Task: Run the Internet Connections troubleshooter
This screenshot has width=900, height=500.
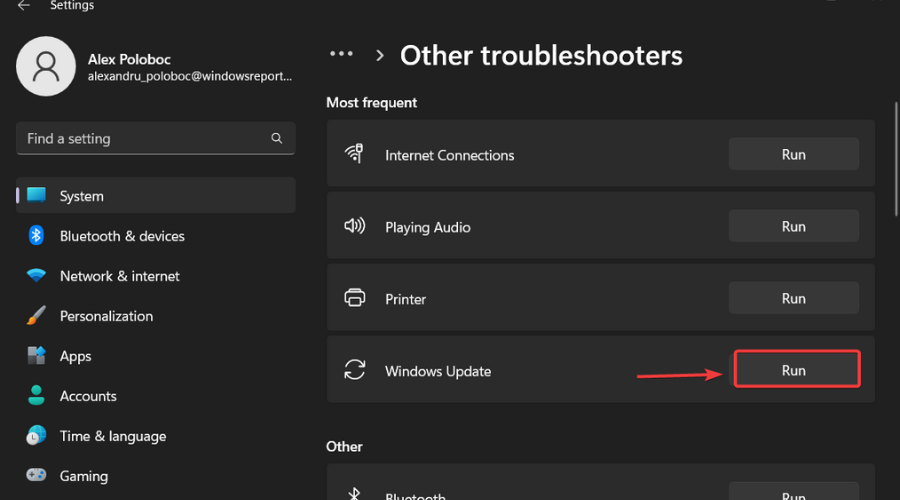Action: 793,154
